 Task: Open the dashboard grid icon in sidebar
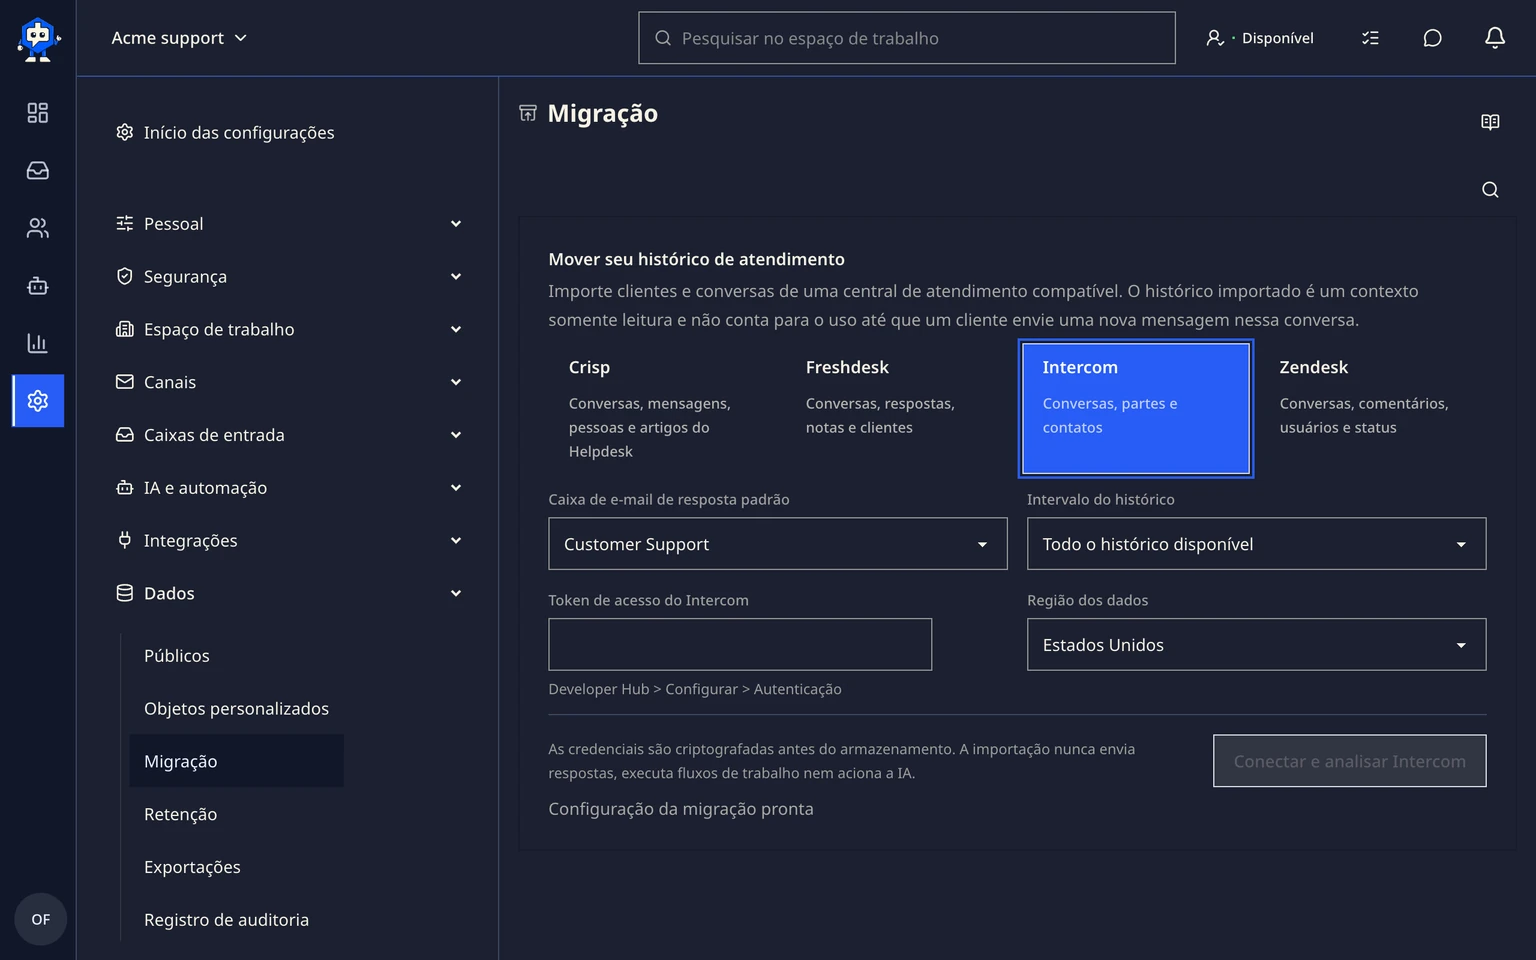coord(38,113)
